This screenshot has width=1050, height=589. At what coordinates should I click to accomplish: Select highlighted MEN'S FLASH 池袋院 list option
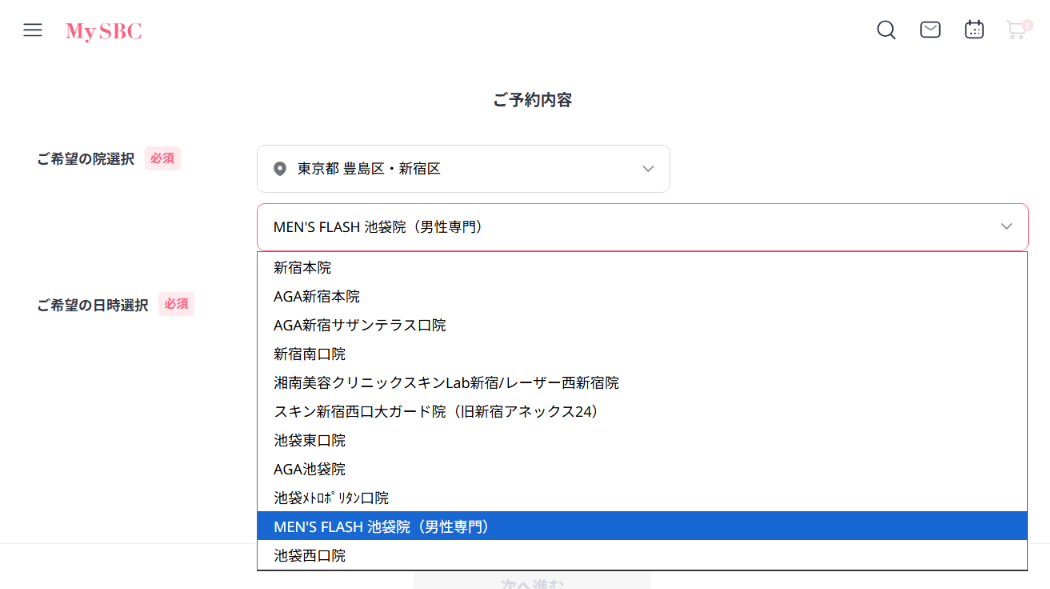(x=642, y=526)
